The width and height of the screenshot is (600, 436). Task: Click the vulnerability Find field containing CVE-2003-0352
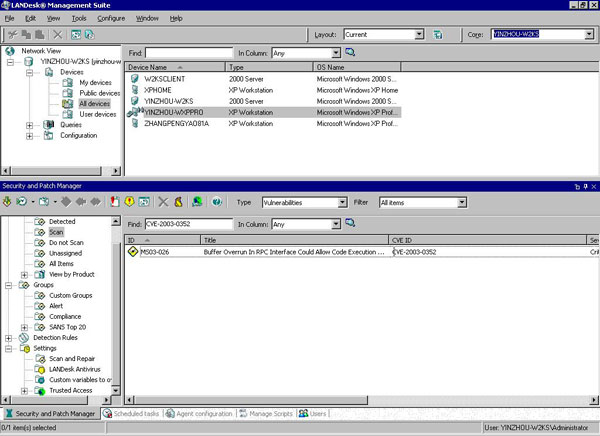[x=187, y=224]
